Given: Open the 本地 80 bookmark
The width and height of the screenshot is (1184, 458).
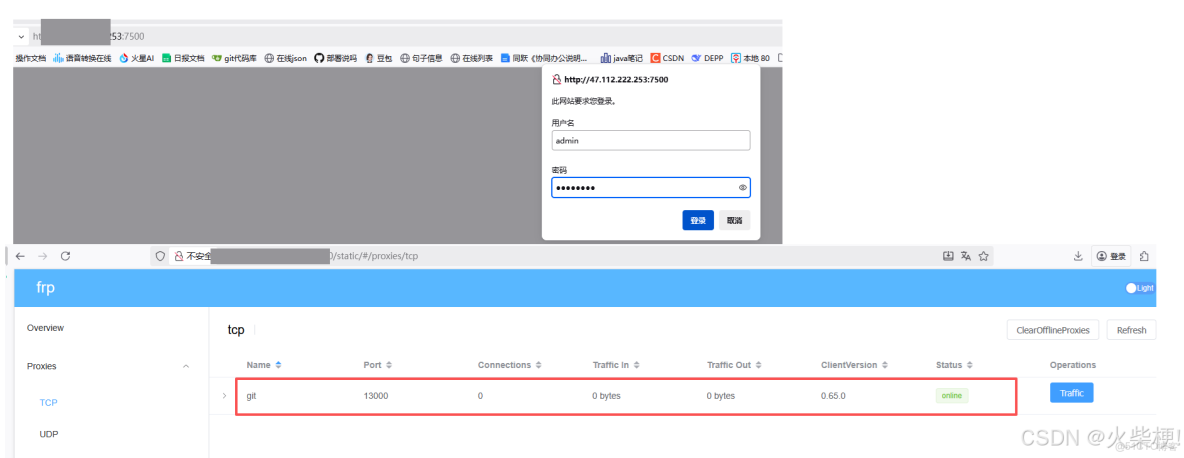Looking at the screenshot, I should 751,57.
